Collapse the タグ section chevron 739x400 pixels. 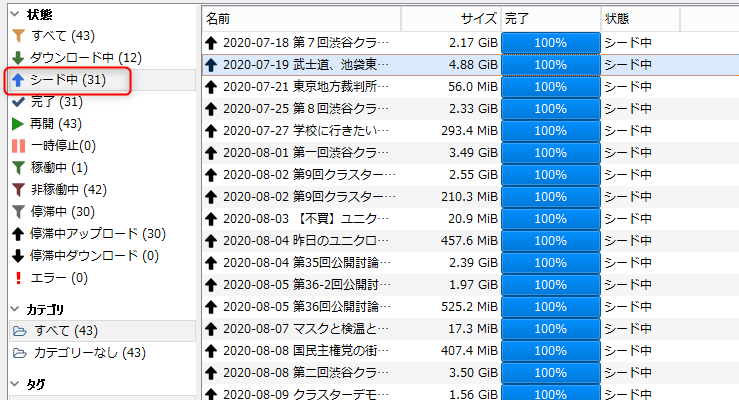[14, 384]
